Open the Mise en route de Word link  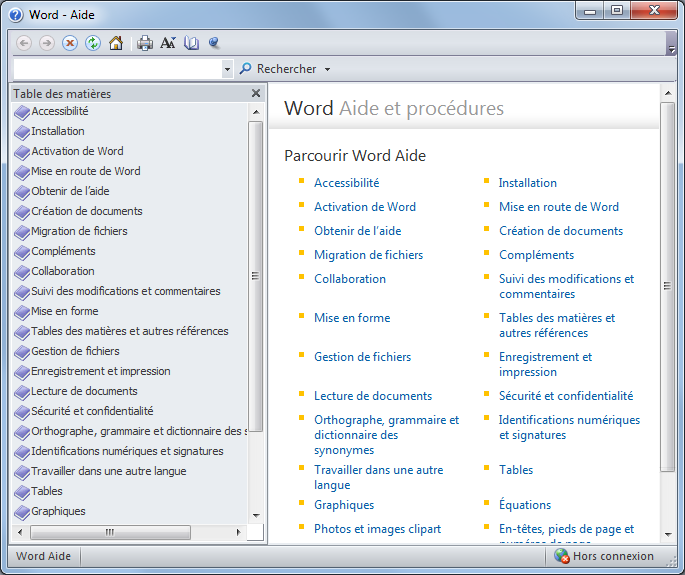(x=559, y=207)
